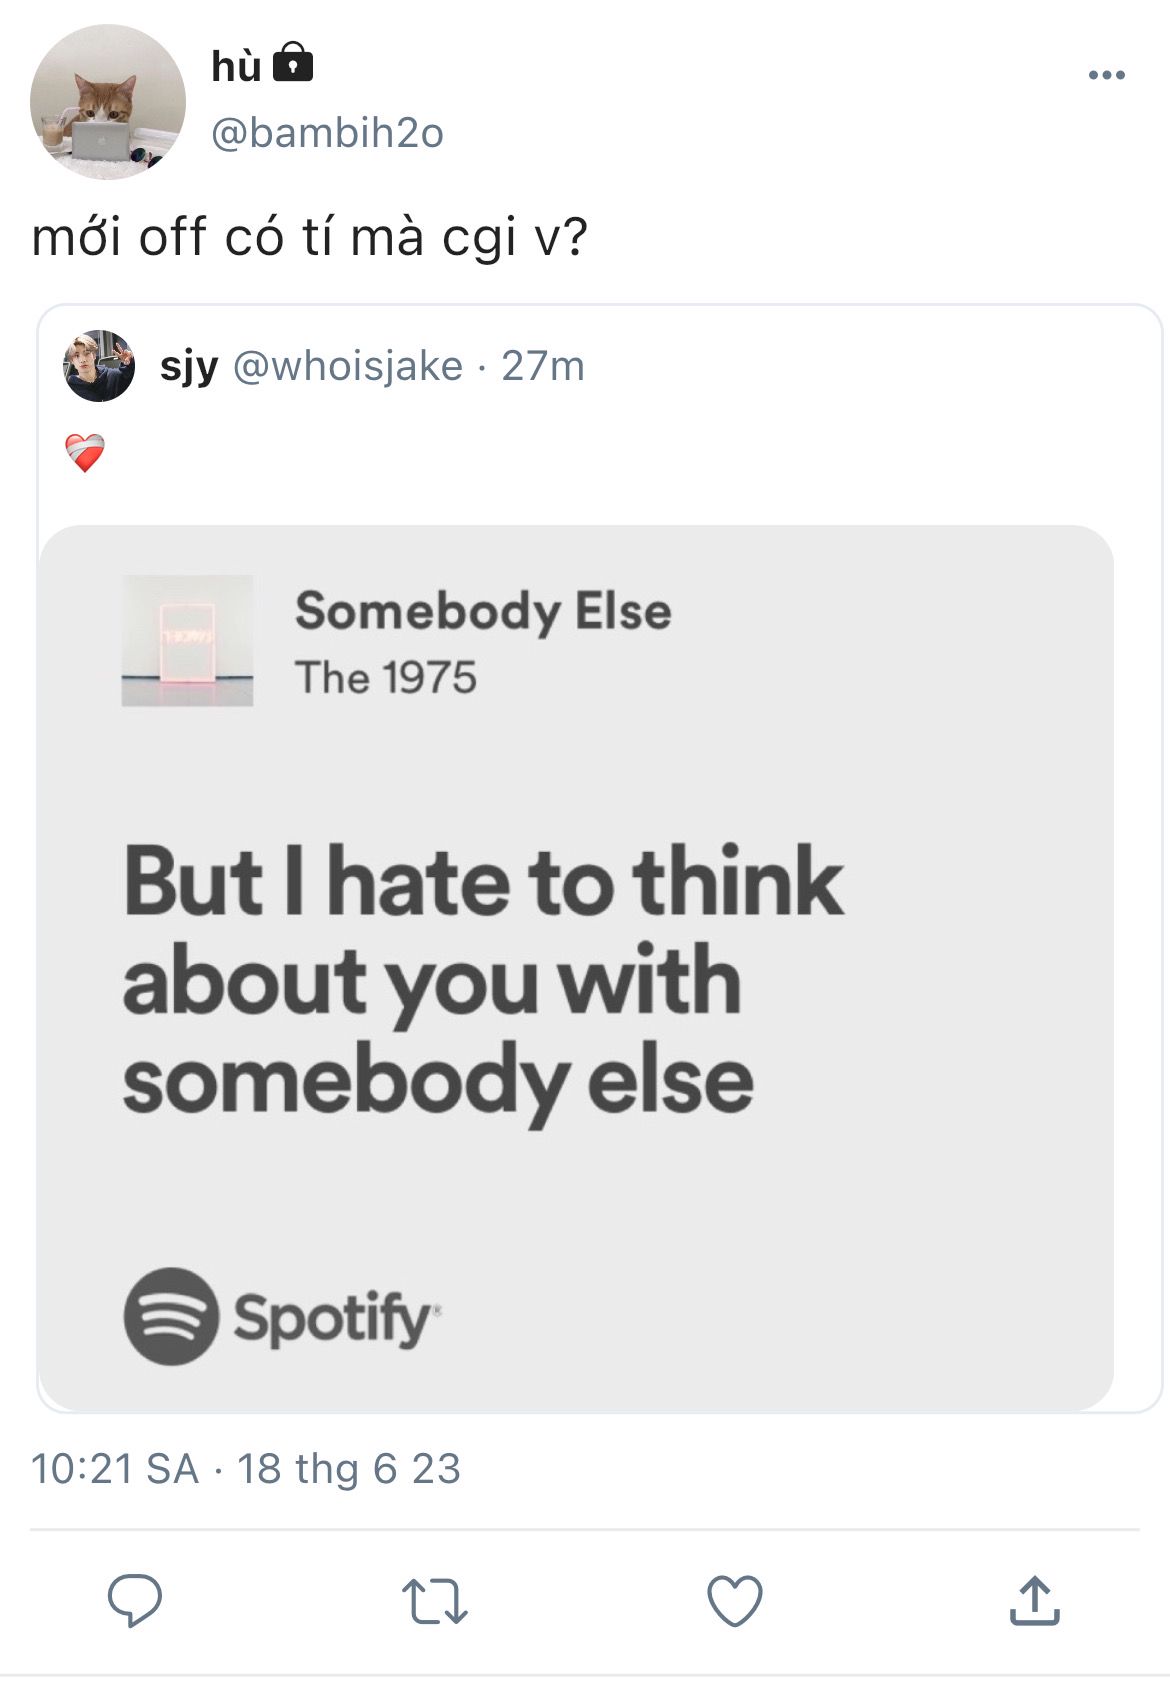Open the Spotify lyric card image
Image resolution: width=1170 pixels, height=1694 pixels.
pyautogui.click(x=575, y=968)
